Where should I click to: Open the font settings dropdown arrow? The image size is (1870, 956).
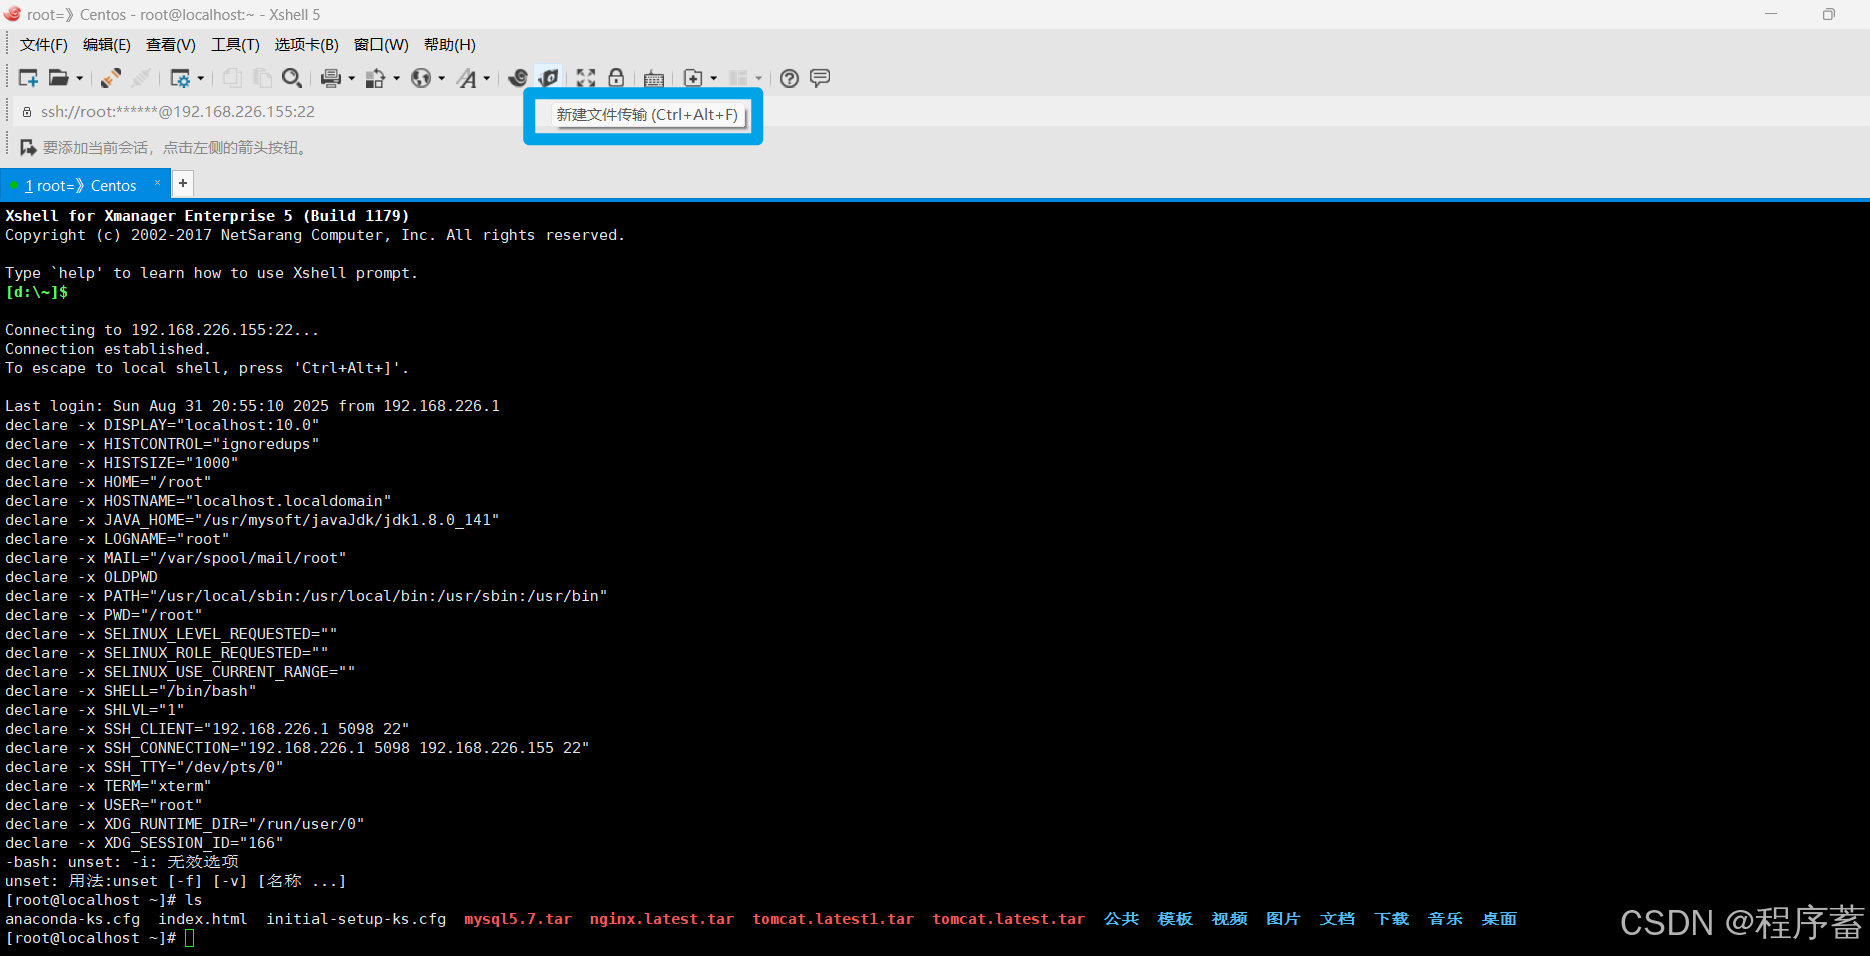pyautogui.click(x=486, y=77)
